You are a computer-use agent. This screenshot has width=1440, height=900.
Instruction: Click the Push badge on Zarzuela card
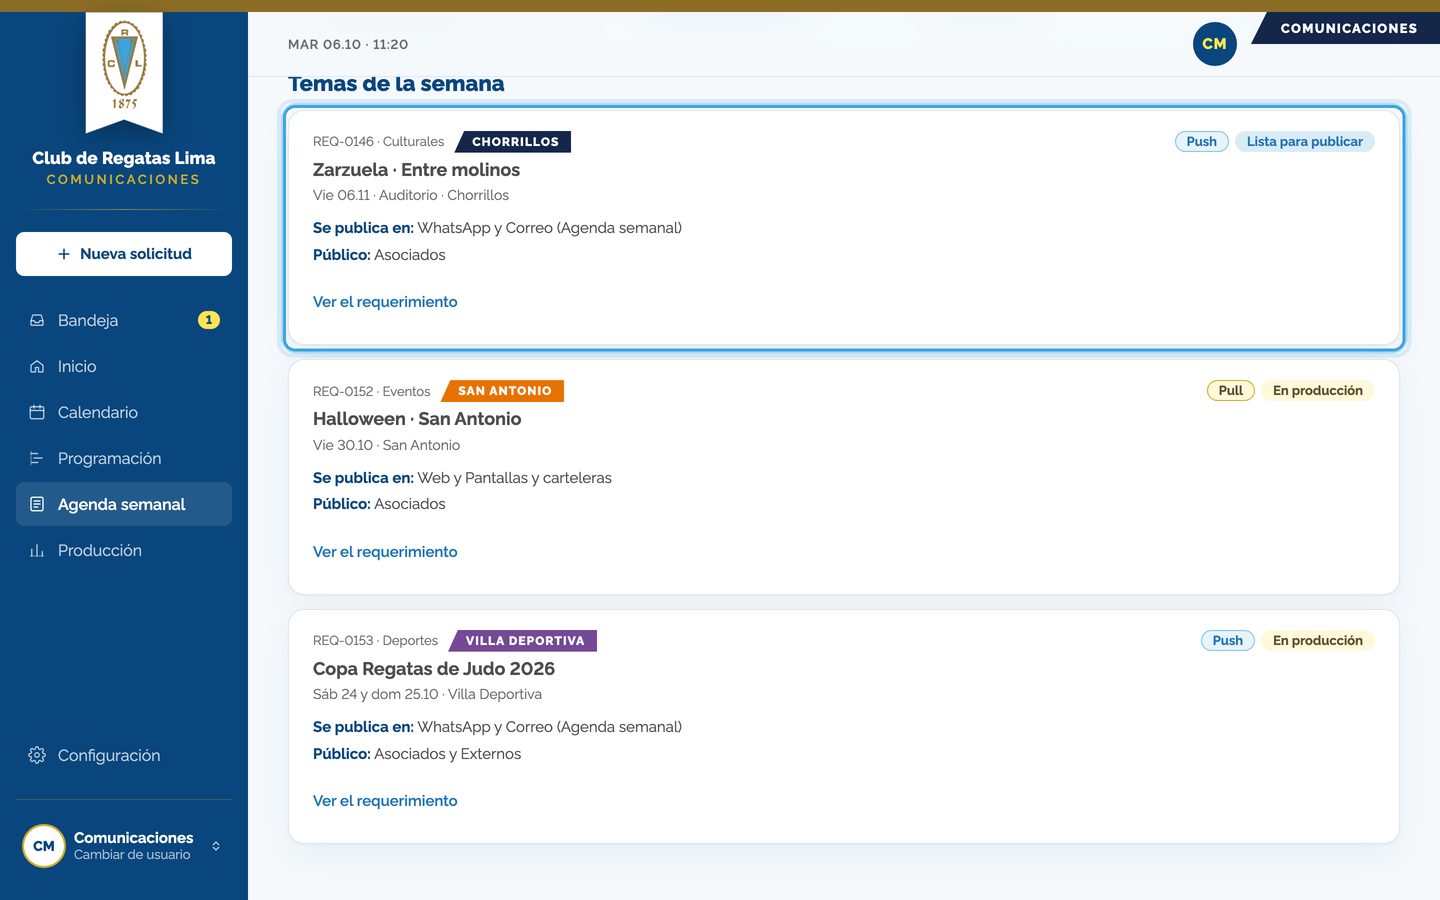point(1201,142)
